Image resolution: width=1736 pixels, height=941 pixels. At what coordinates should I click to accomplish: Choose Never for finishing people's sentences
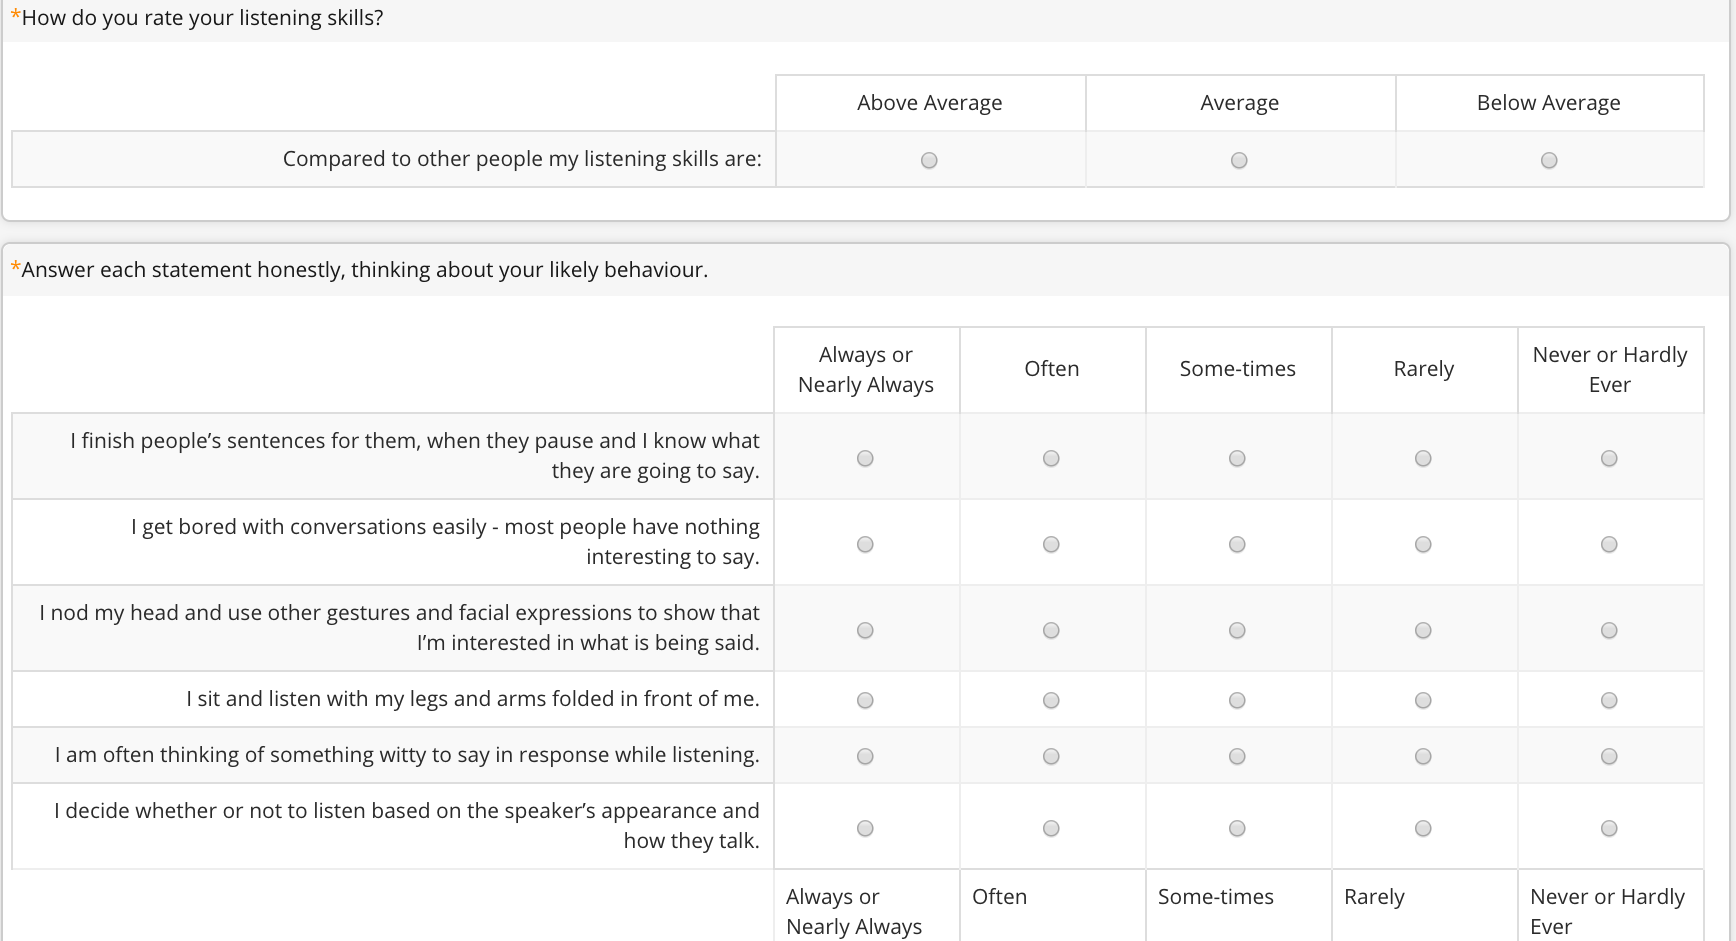1609,458
